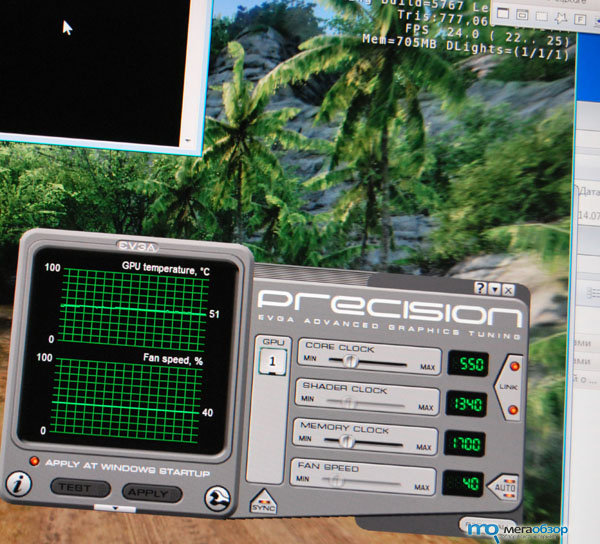
Task: Click the 'FPS 24.0' overlay text
Action: coord(442,31)
